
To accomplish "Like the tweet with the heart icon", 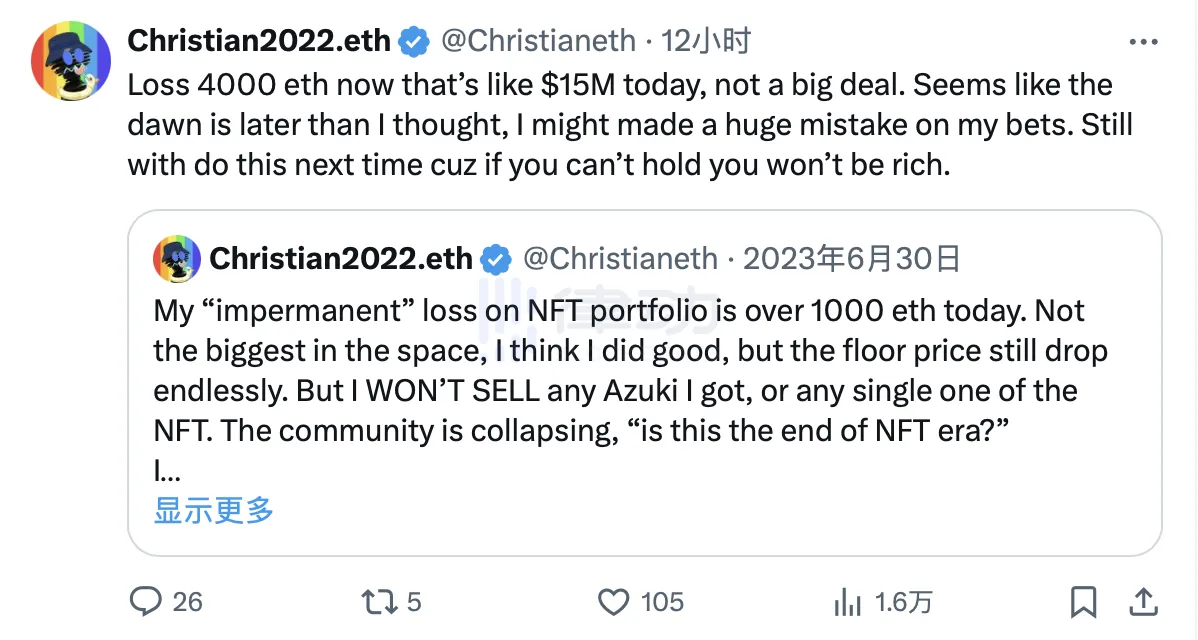I will tap(612, 602).
